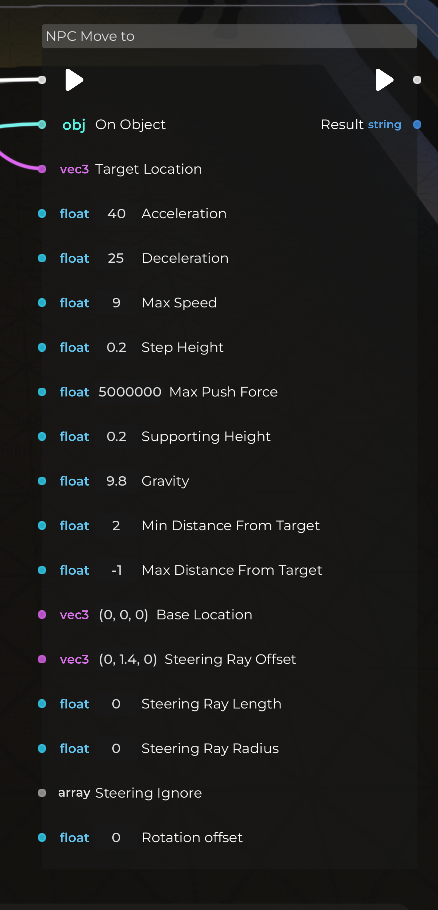Screen dimensions: 438x910
Task: Click the output execution arrow
Action: point(384,80)
